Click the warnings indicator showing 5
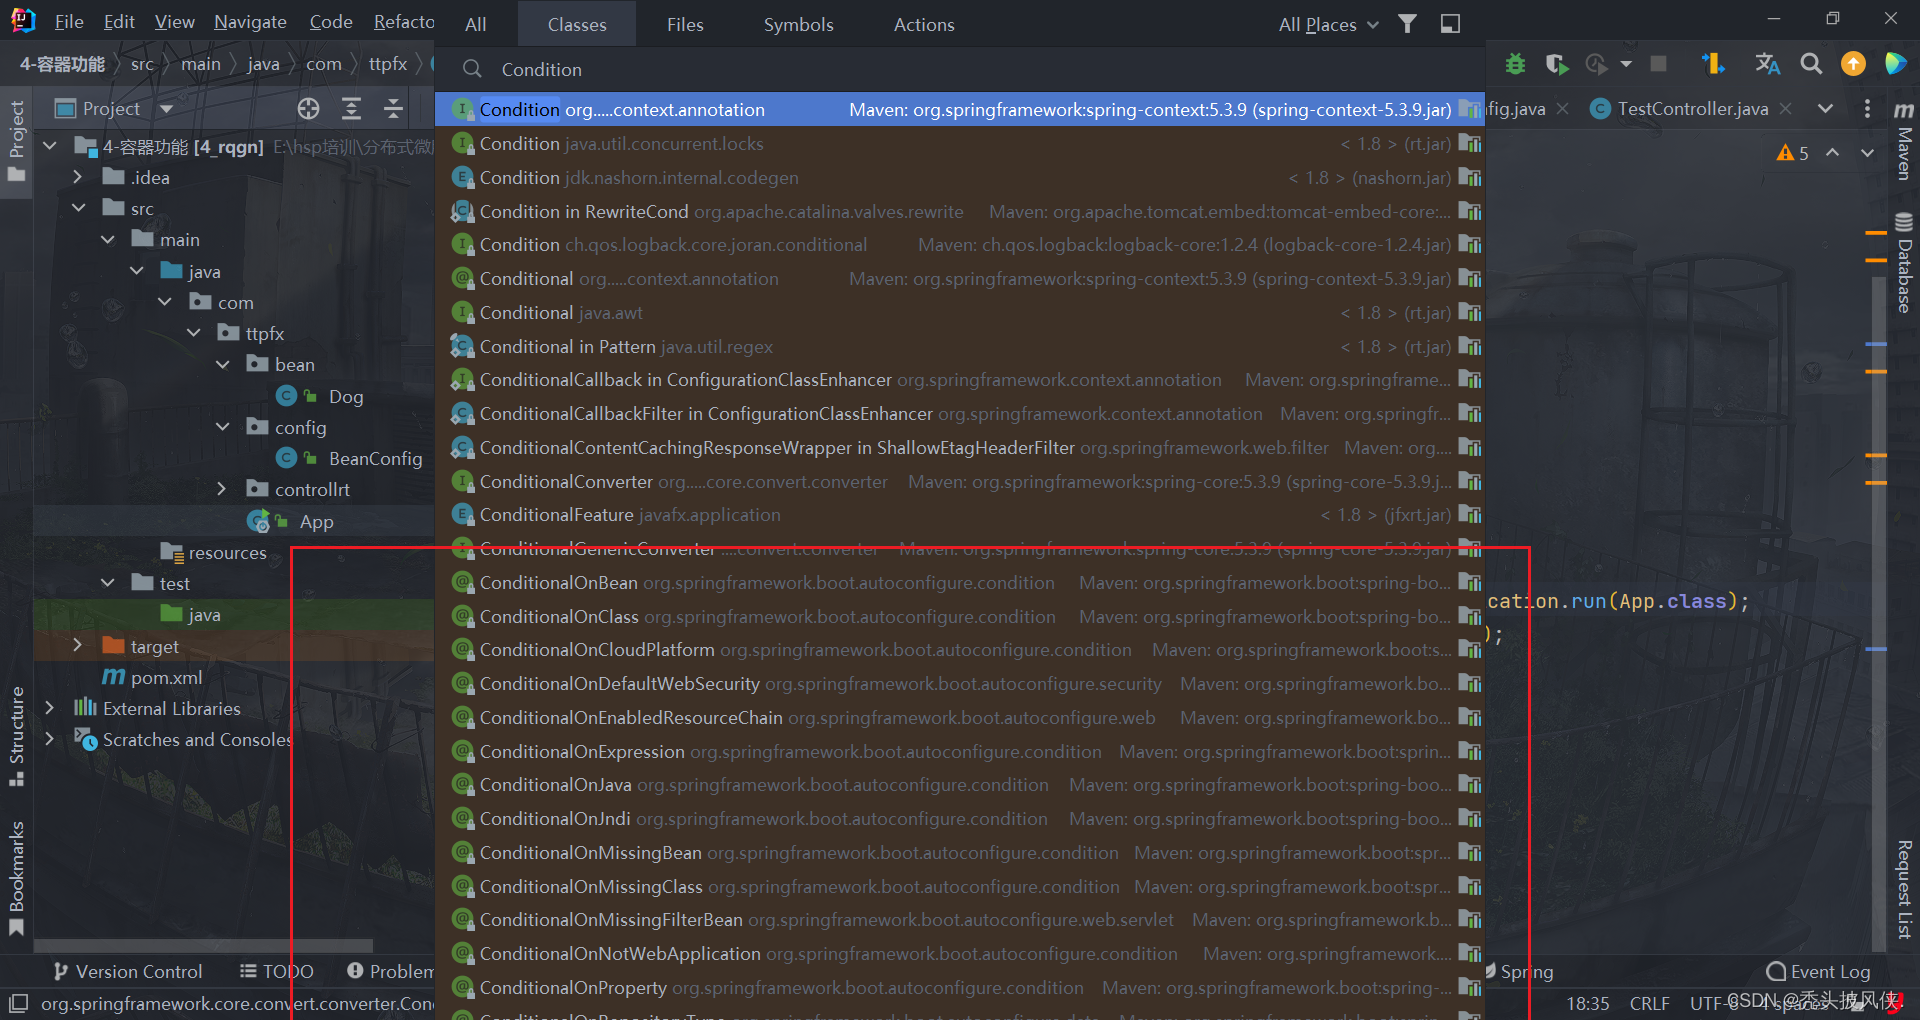1920x1020 pixels. (x=1792, y=153)
